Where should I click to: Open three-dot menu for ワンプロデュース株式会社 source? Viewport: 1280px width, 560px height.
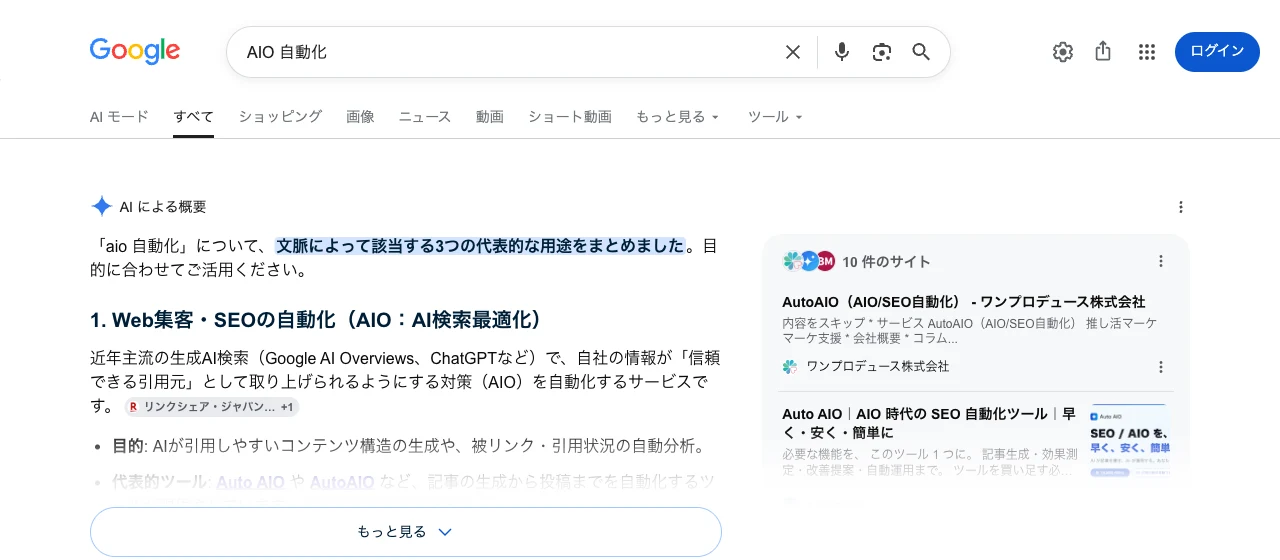tap(1161, 367)
